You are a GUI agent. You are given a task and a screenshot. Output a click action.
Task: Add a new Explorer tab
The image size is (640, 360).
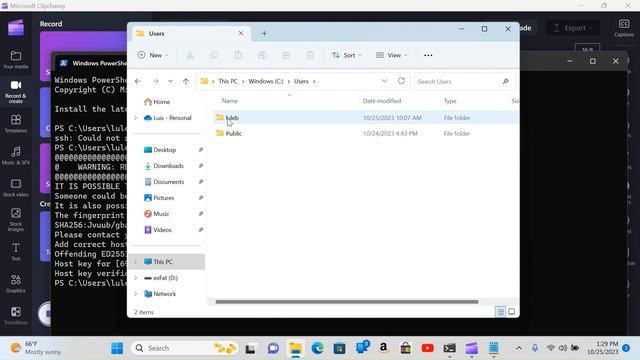pyautogui.click(x=264, y=33)
